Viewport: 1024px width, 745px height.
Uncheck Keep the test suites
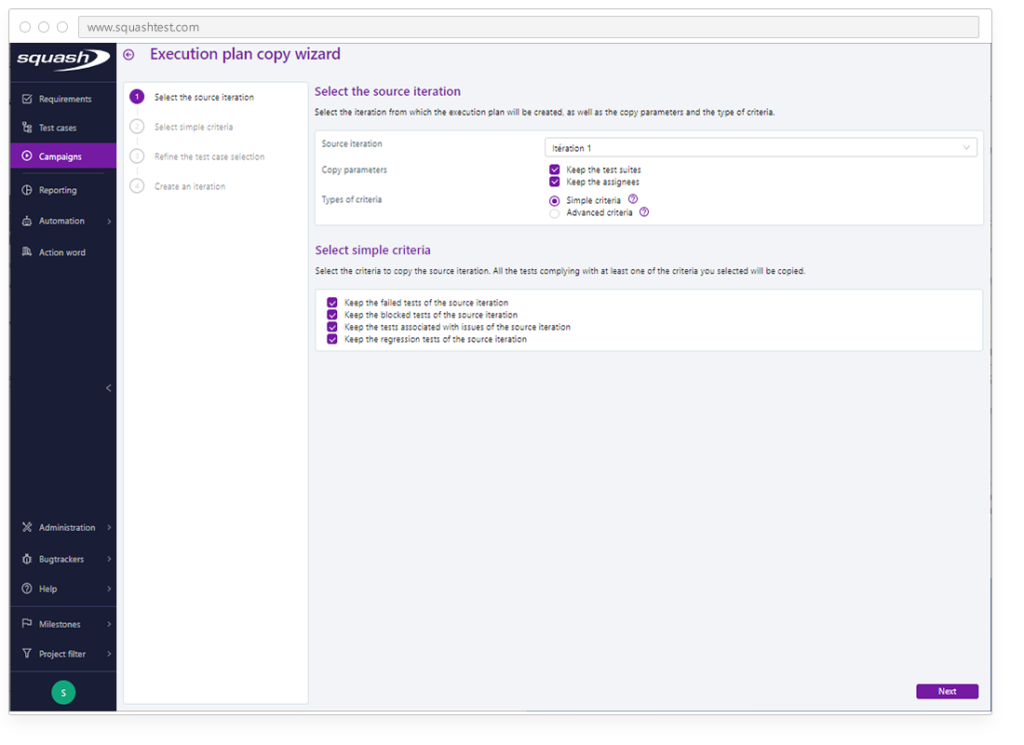554,169
